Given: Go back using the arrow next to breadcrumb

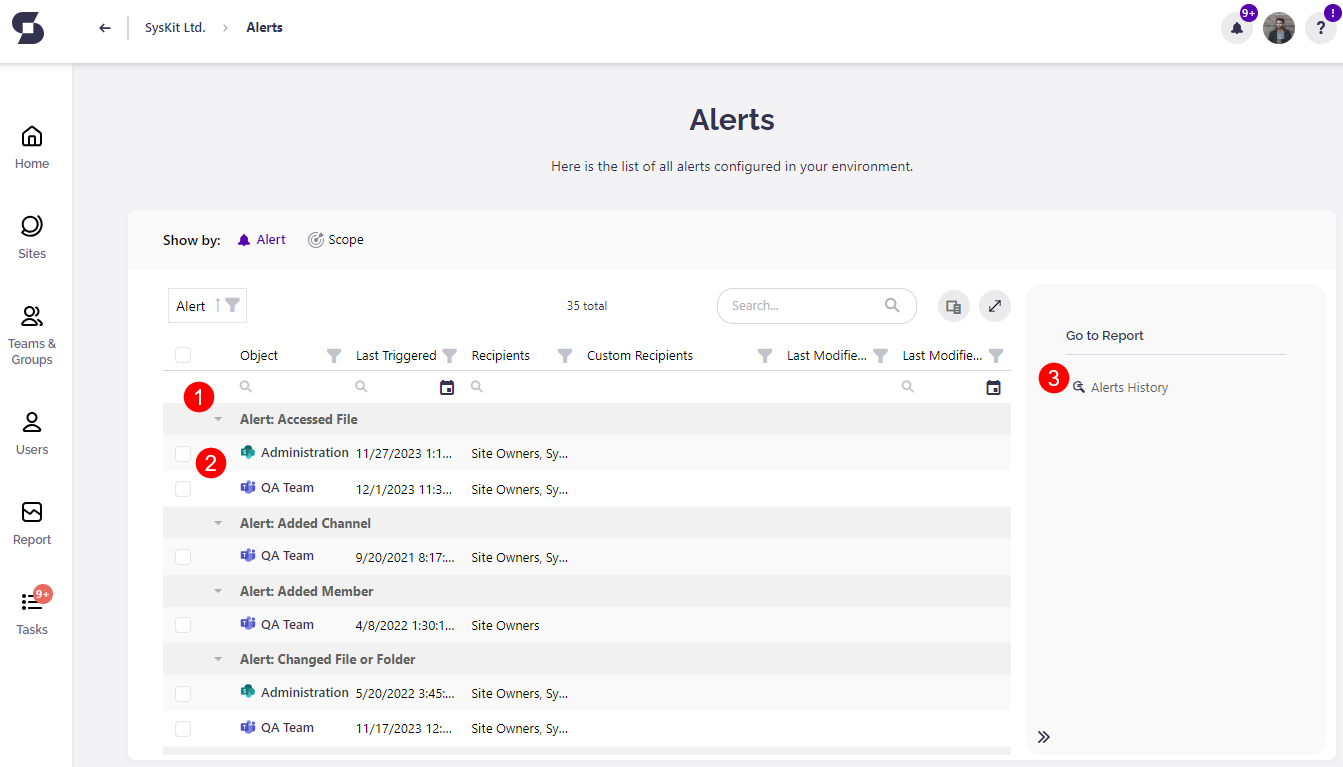Looking at the screenshot, I should pos(104,27).
